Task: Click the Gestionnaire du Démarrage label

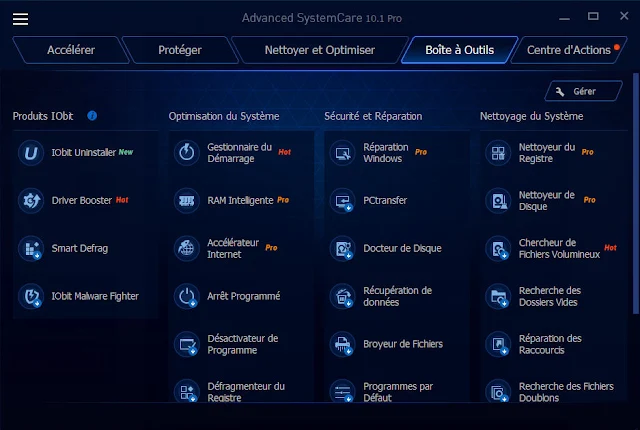Action: click(240, 153)
